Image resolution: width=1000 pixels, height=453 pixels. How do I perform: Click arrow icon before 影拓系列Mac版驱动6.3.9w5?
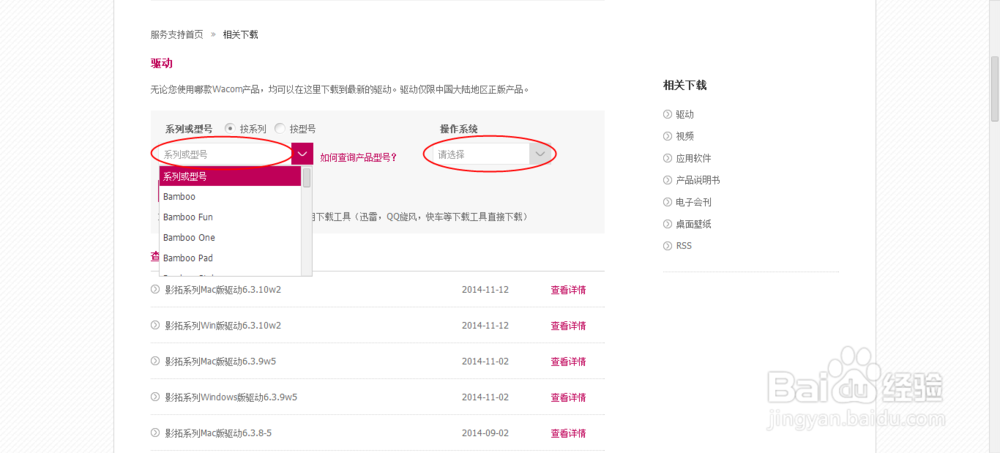[x=155, y=361]
